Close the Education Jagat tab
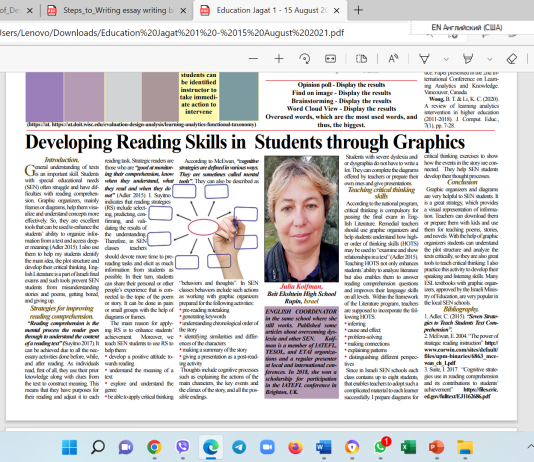 click(336, 11)
